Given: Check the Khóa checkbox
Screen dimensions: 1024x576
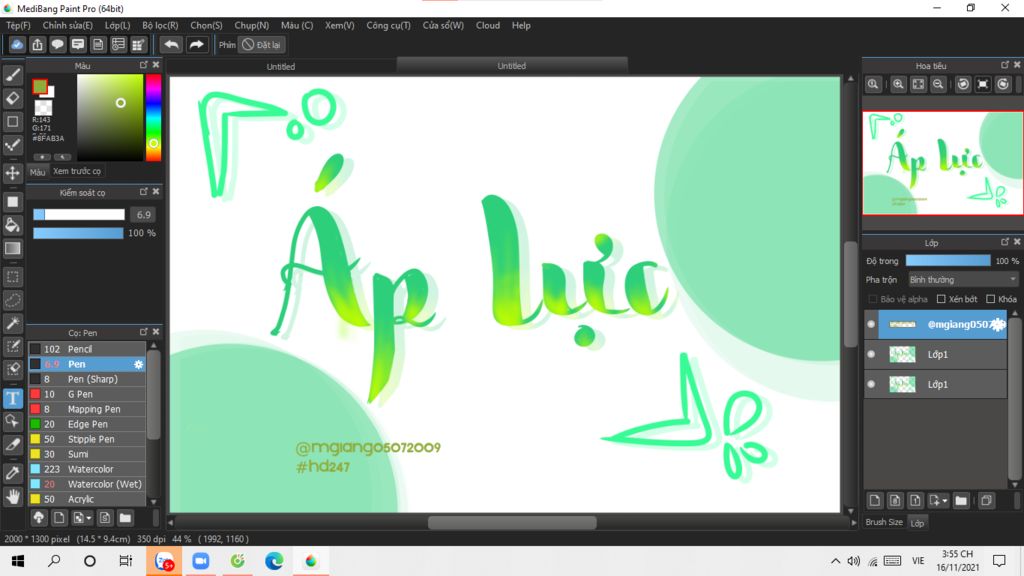Looking at the screenshot, I should (991, 299).
